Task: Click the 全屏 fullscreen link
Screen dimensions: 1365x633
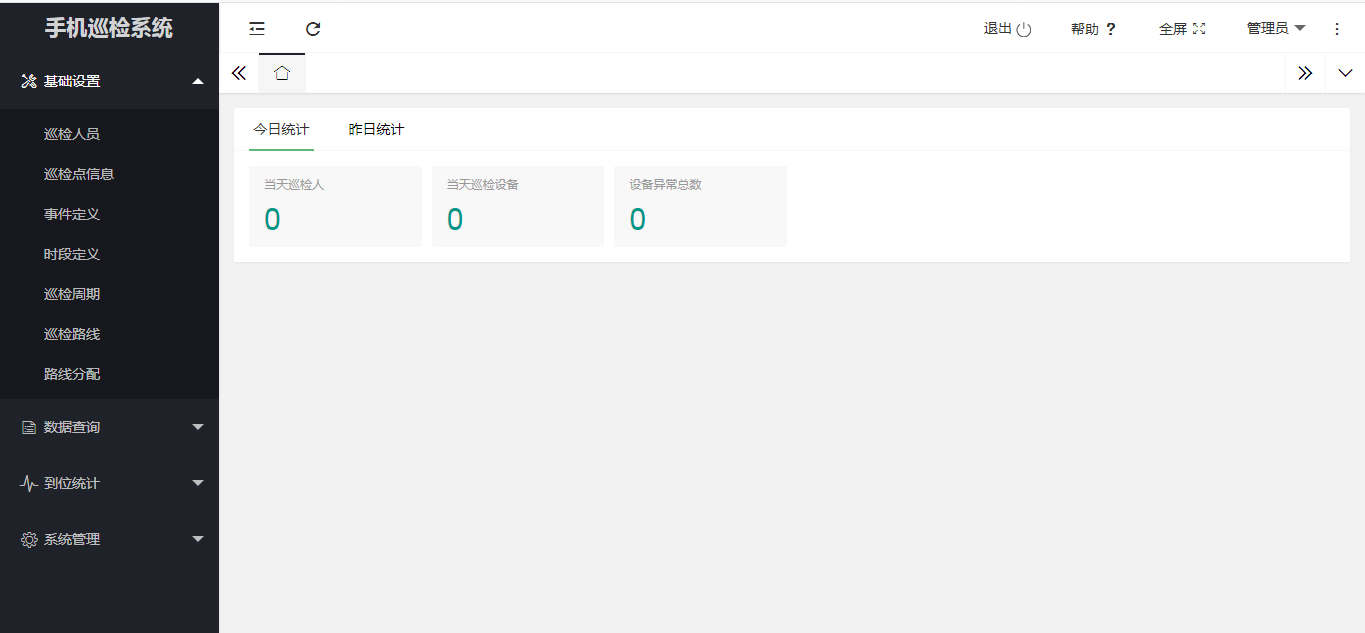Action: (1173, 29)
